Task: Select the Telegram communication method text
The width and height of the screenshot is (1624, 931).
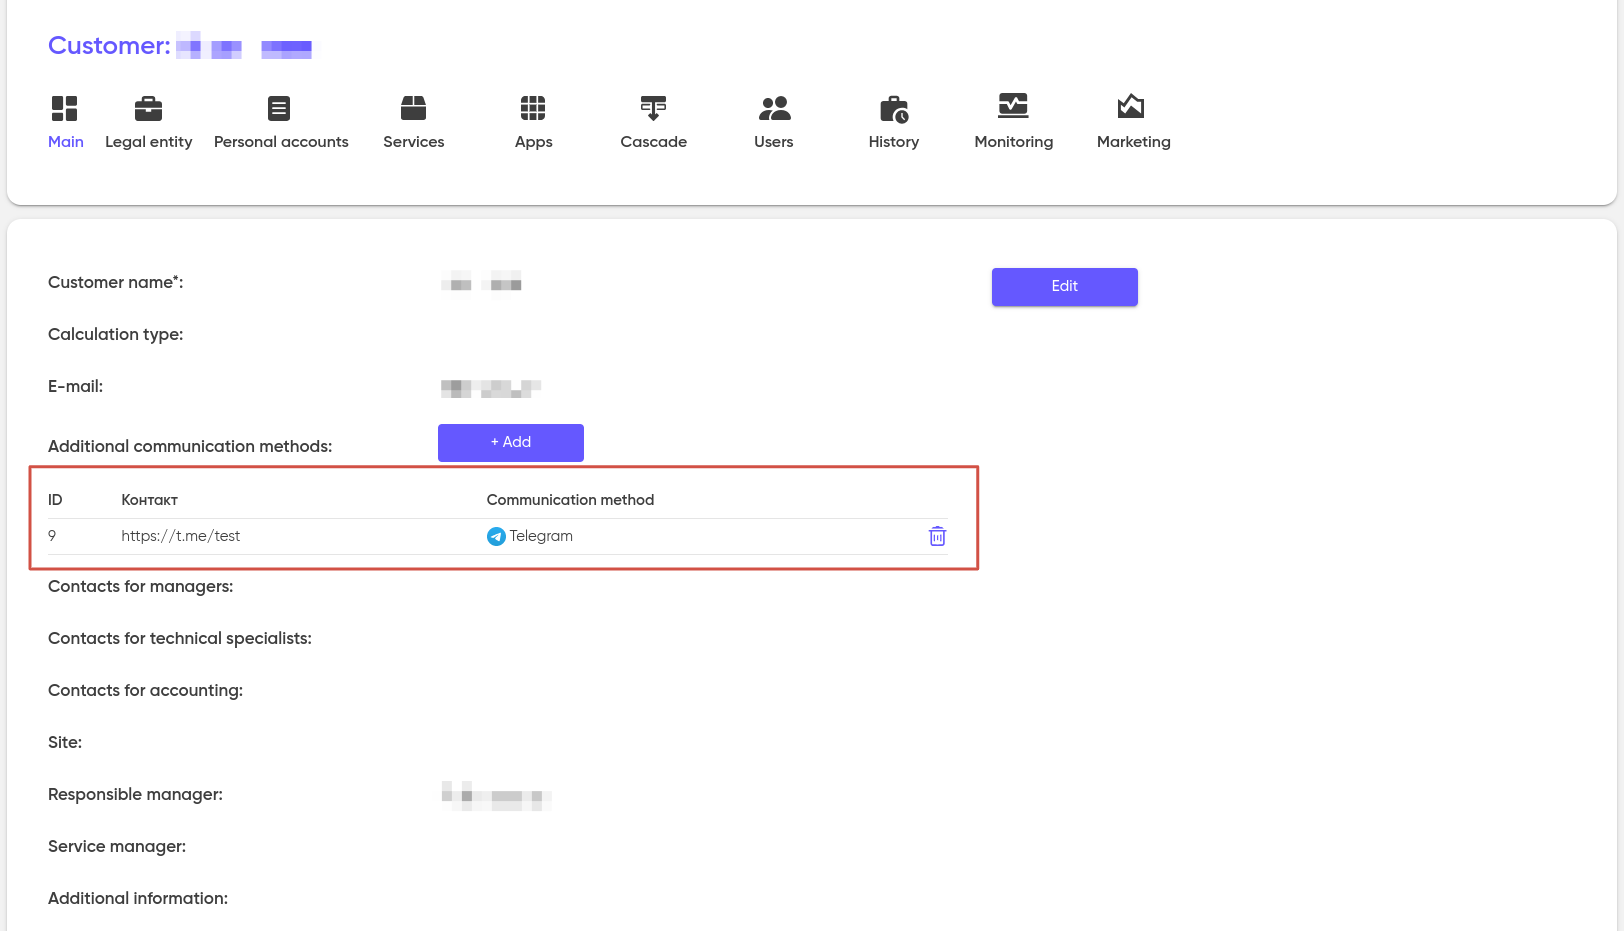Action: pyautogui.click(x=541, y=536)
